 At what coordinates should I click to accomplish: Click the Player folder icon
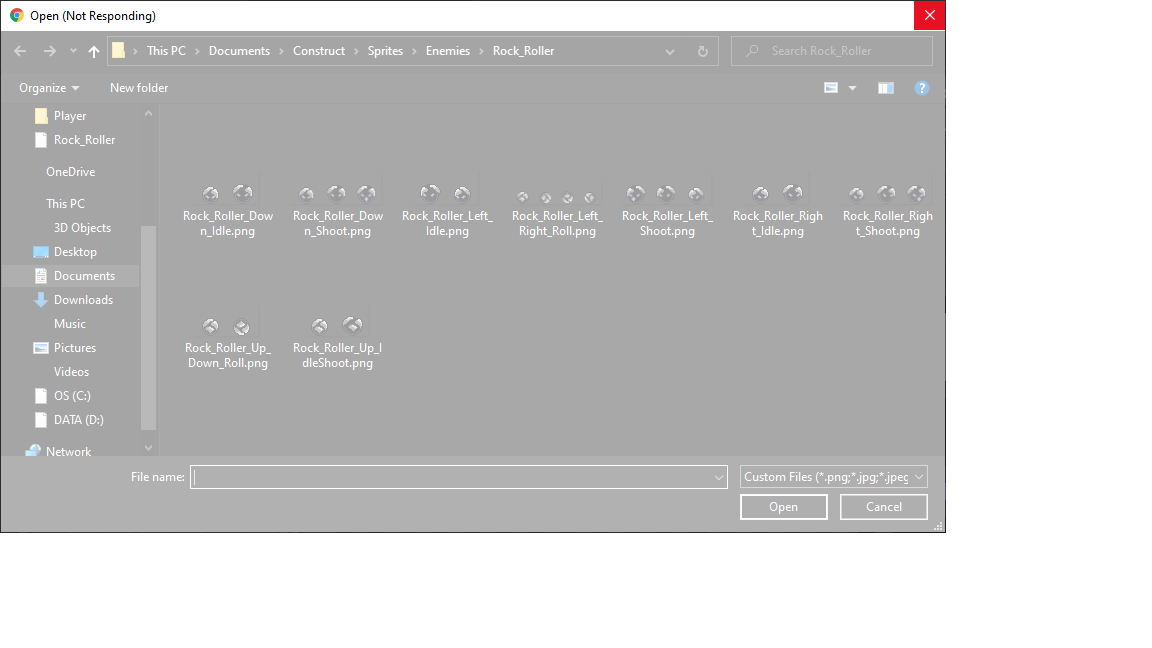point(41,116)
